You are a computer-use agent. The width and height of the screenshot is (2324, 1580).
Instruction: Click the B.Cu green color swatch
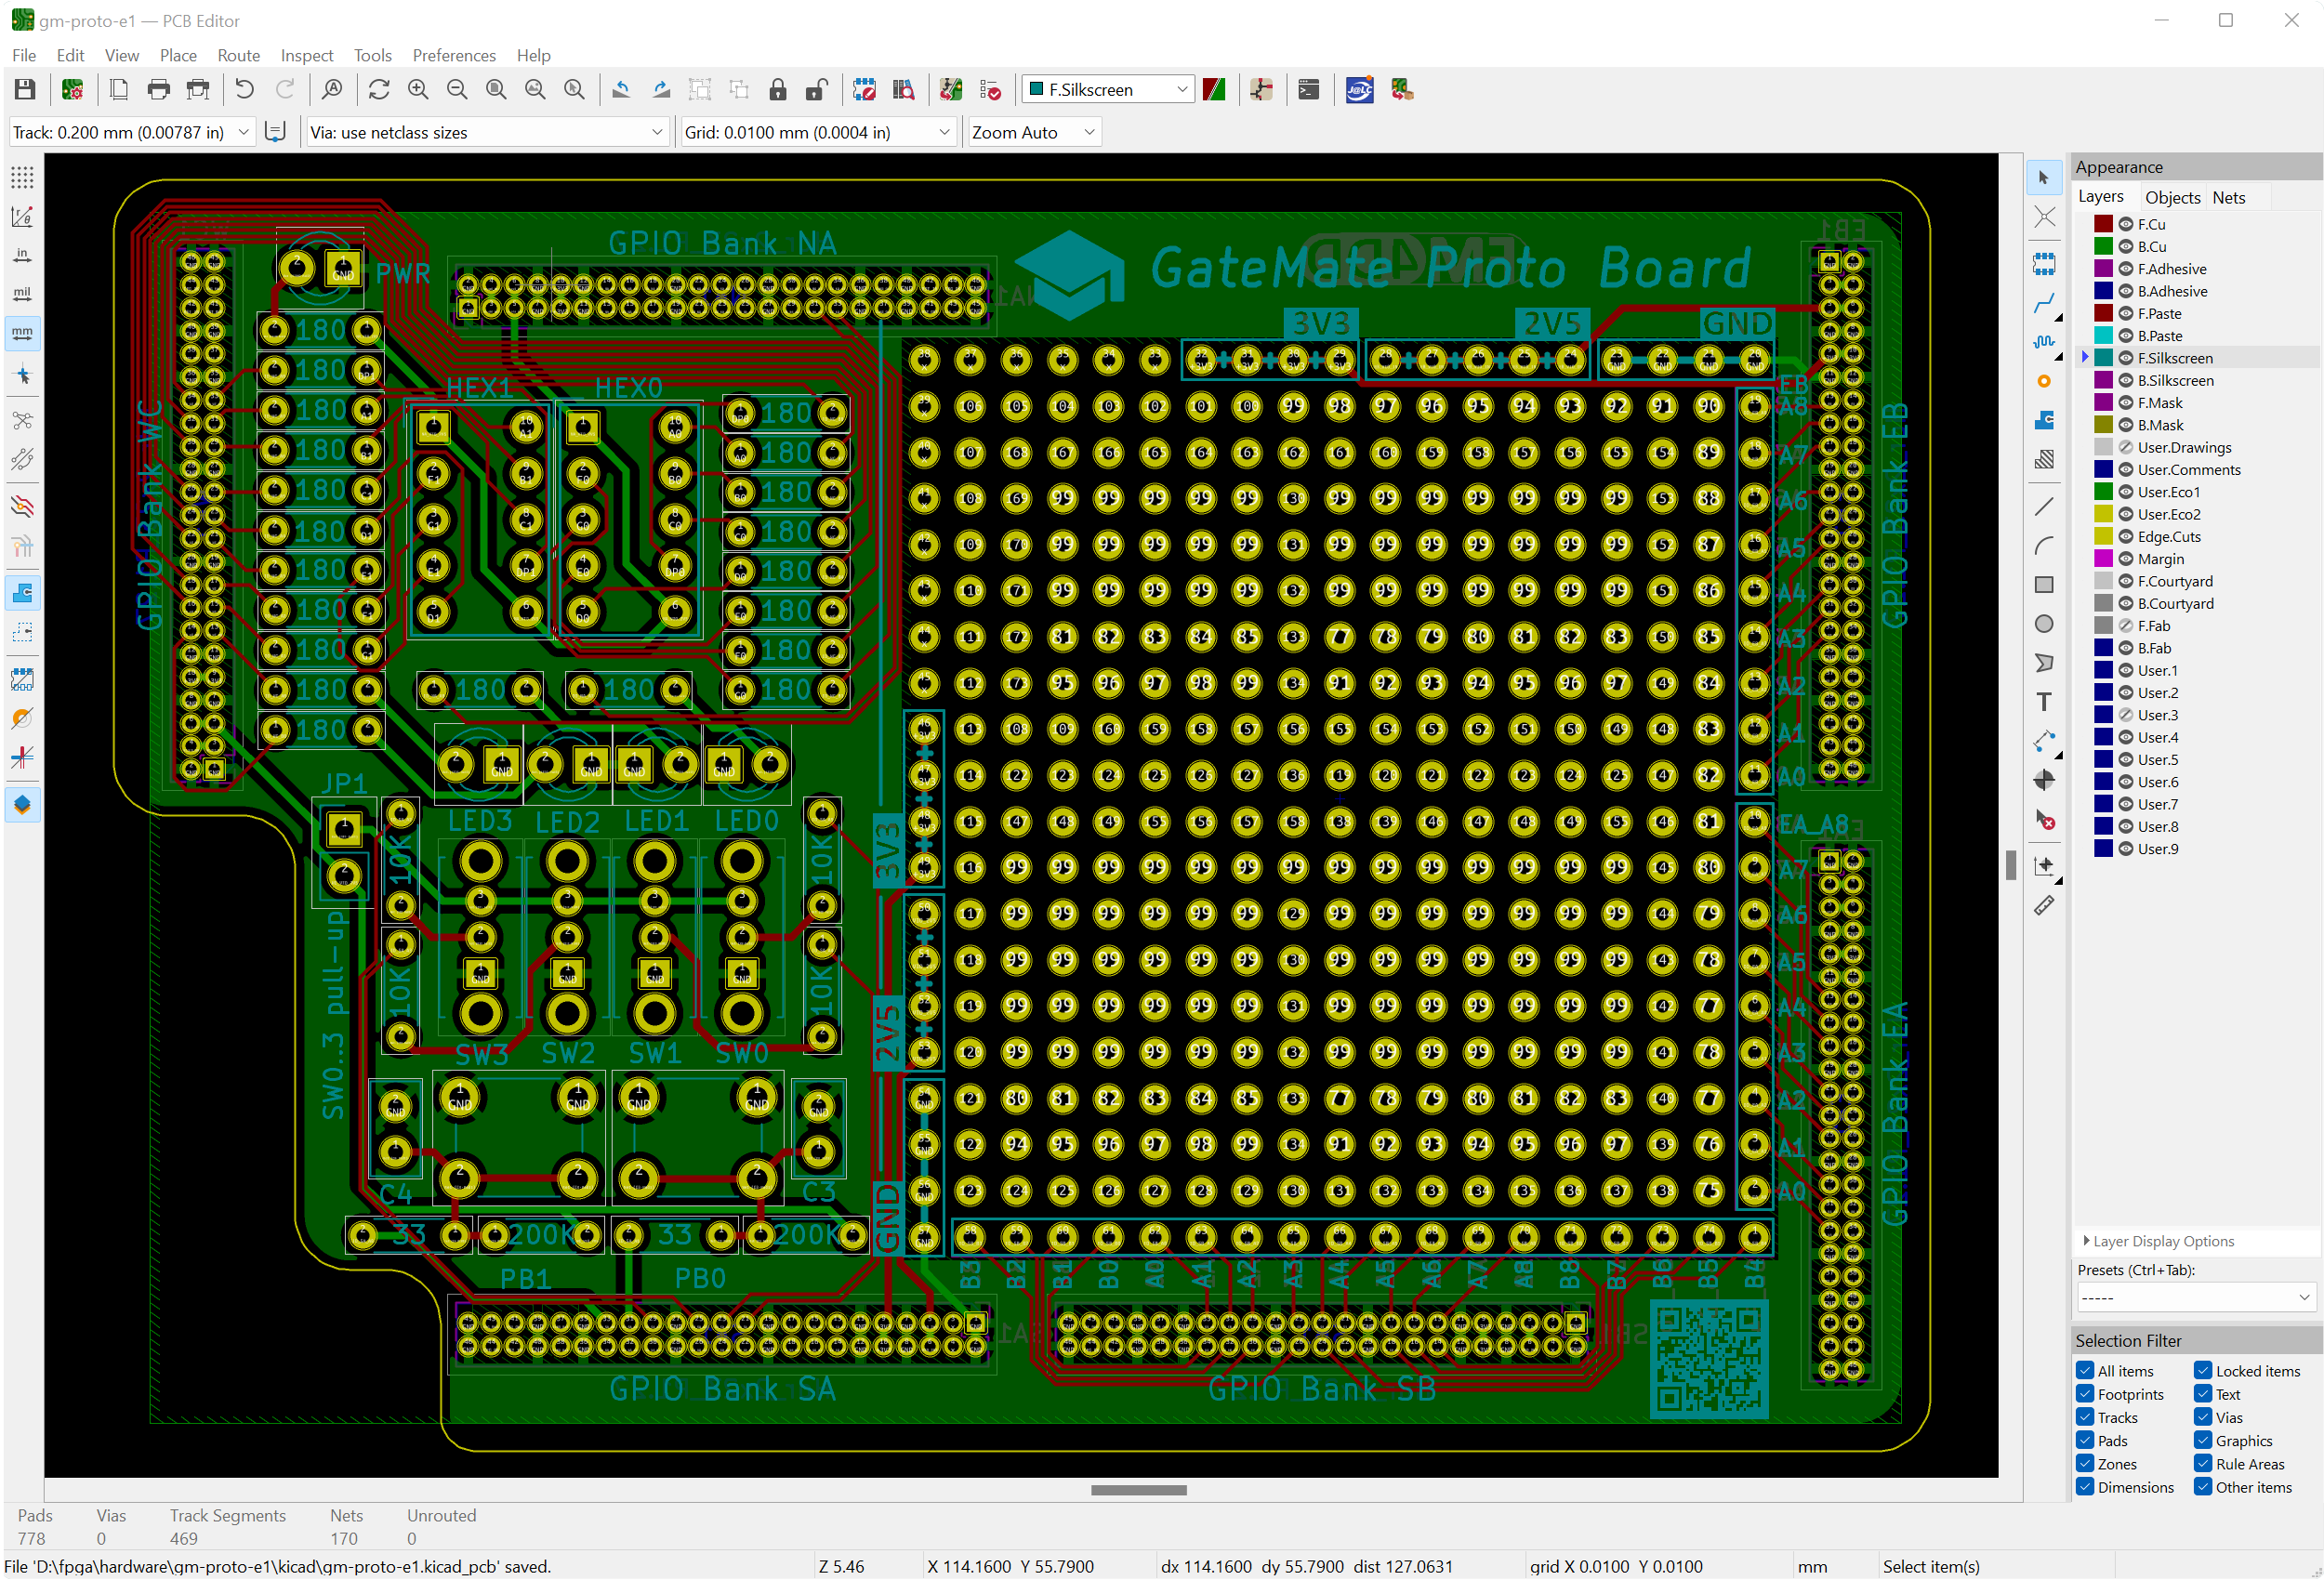tap(2103, 246)
